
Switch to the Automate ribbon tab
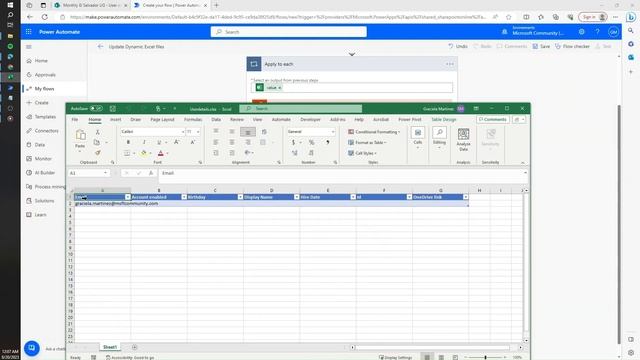[281, 120]
